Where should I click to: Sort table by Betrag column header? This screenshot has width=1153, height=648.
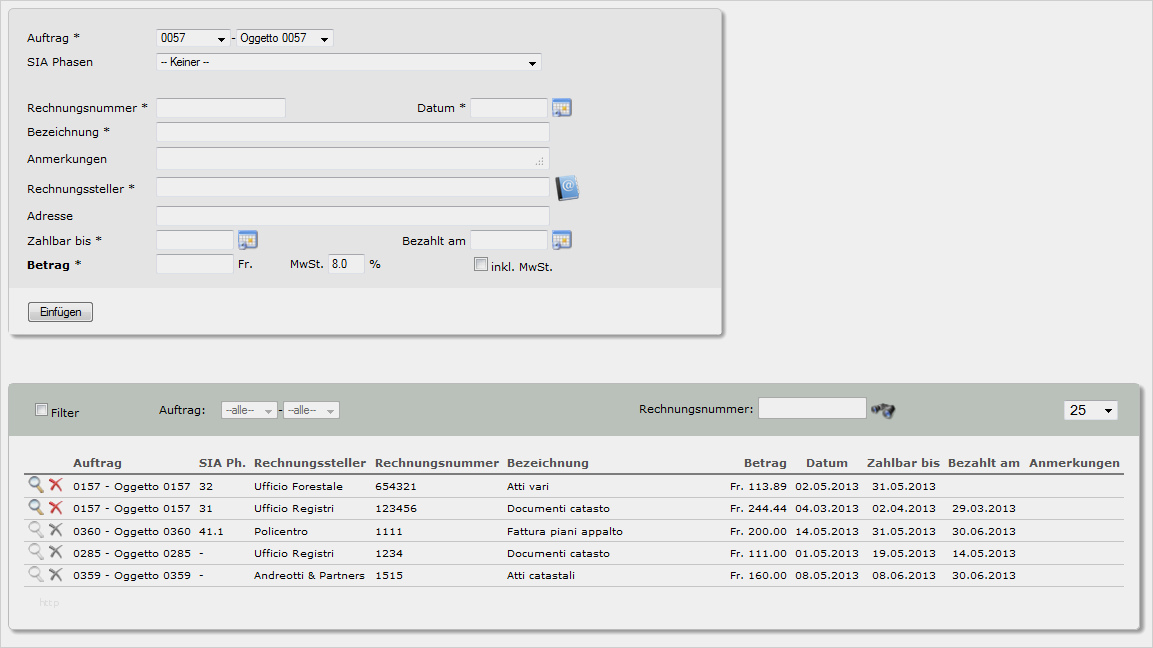[x=765, y=463]
